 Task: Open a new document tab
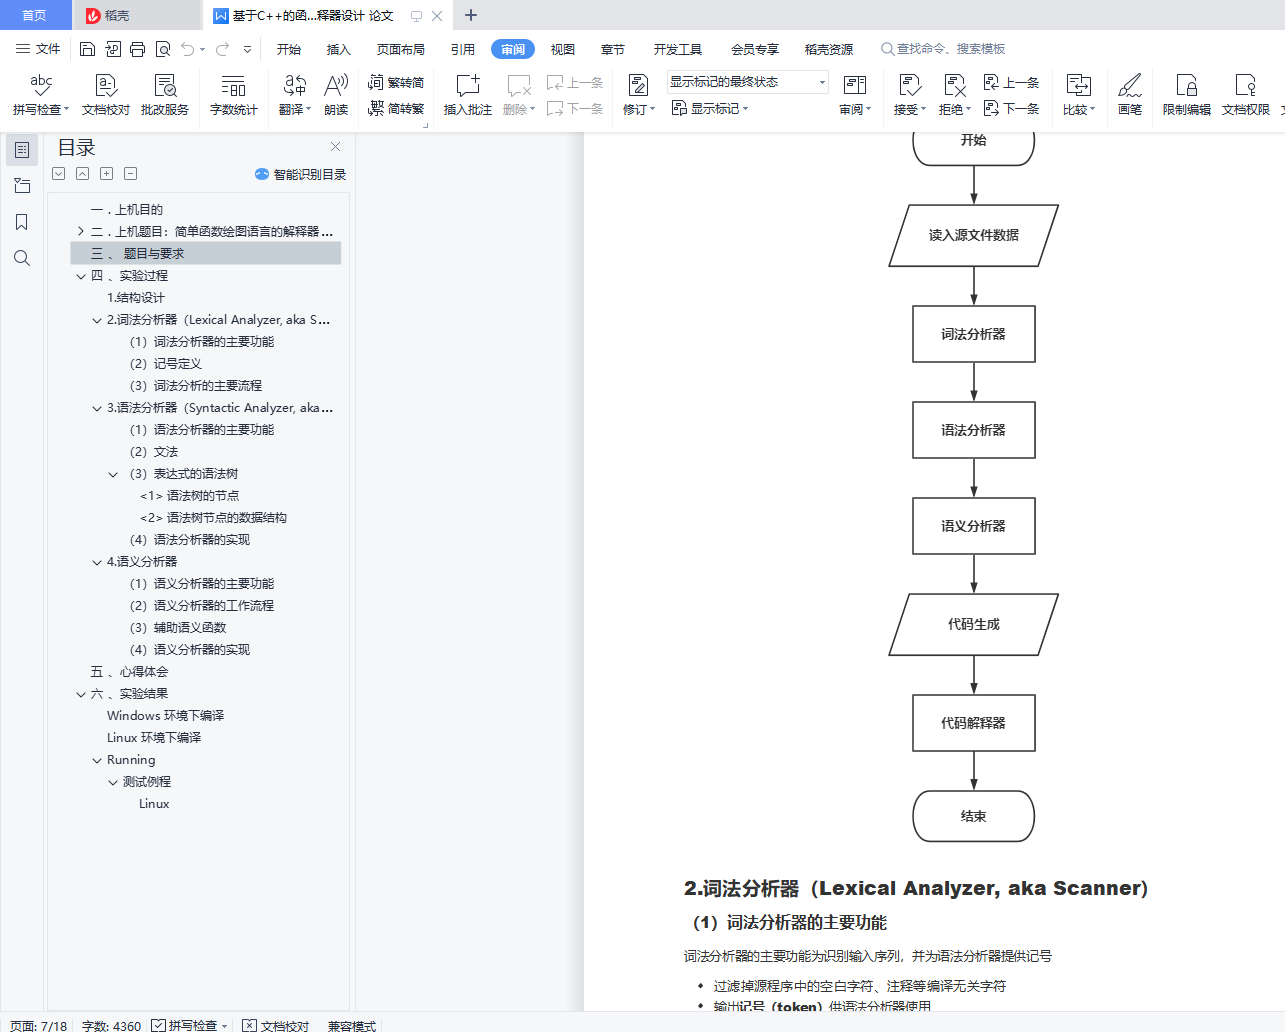pyautogui.click(x=471, y=15)
